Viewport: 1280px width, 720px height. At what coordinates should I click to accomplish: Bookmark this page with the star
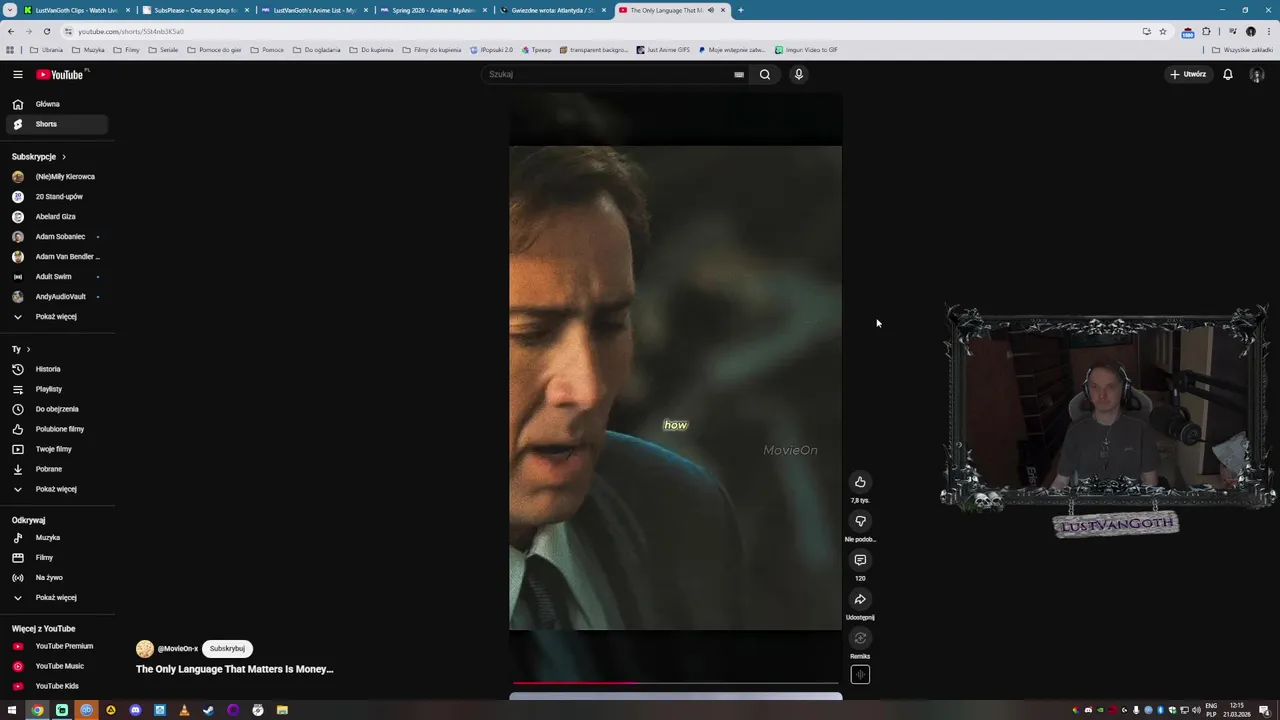click(x=1162, y=31)
